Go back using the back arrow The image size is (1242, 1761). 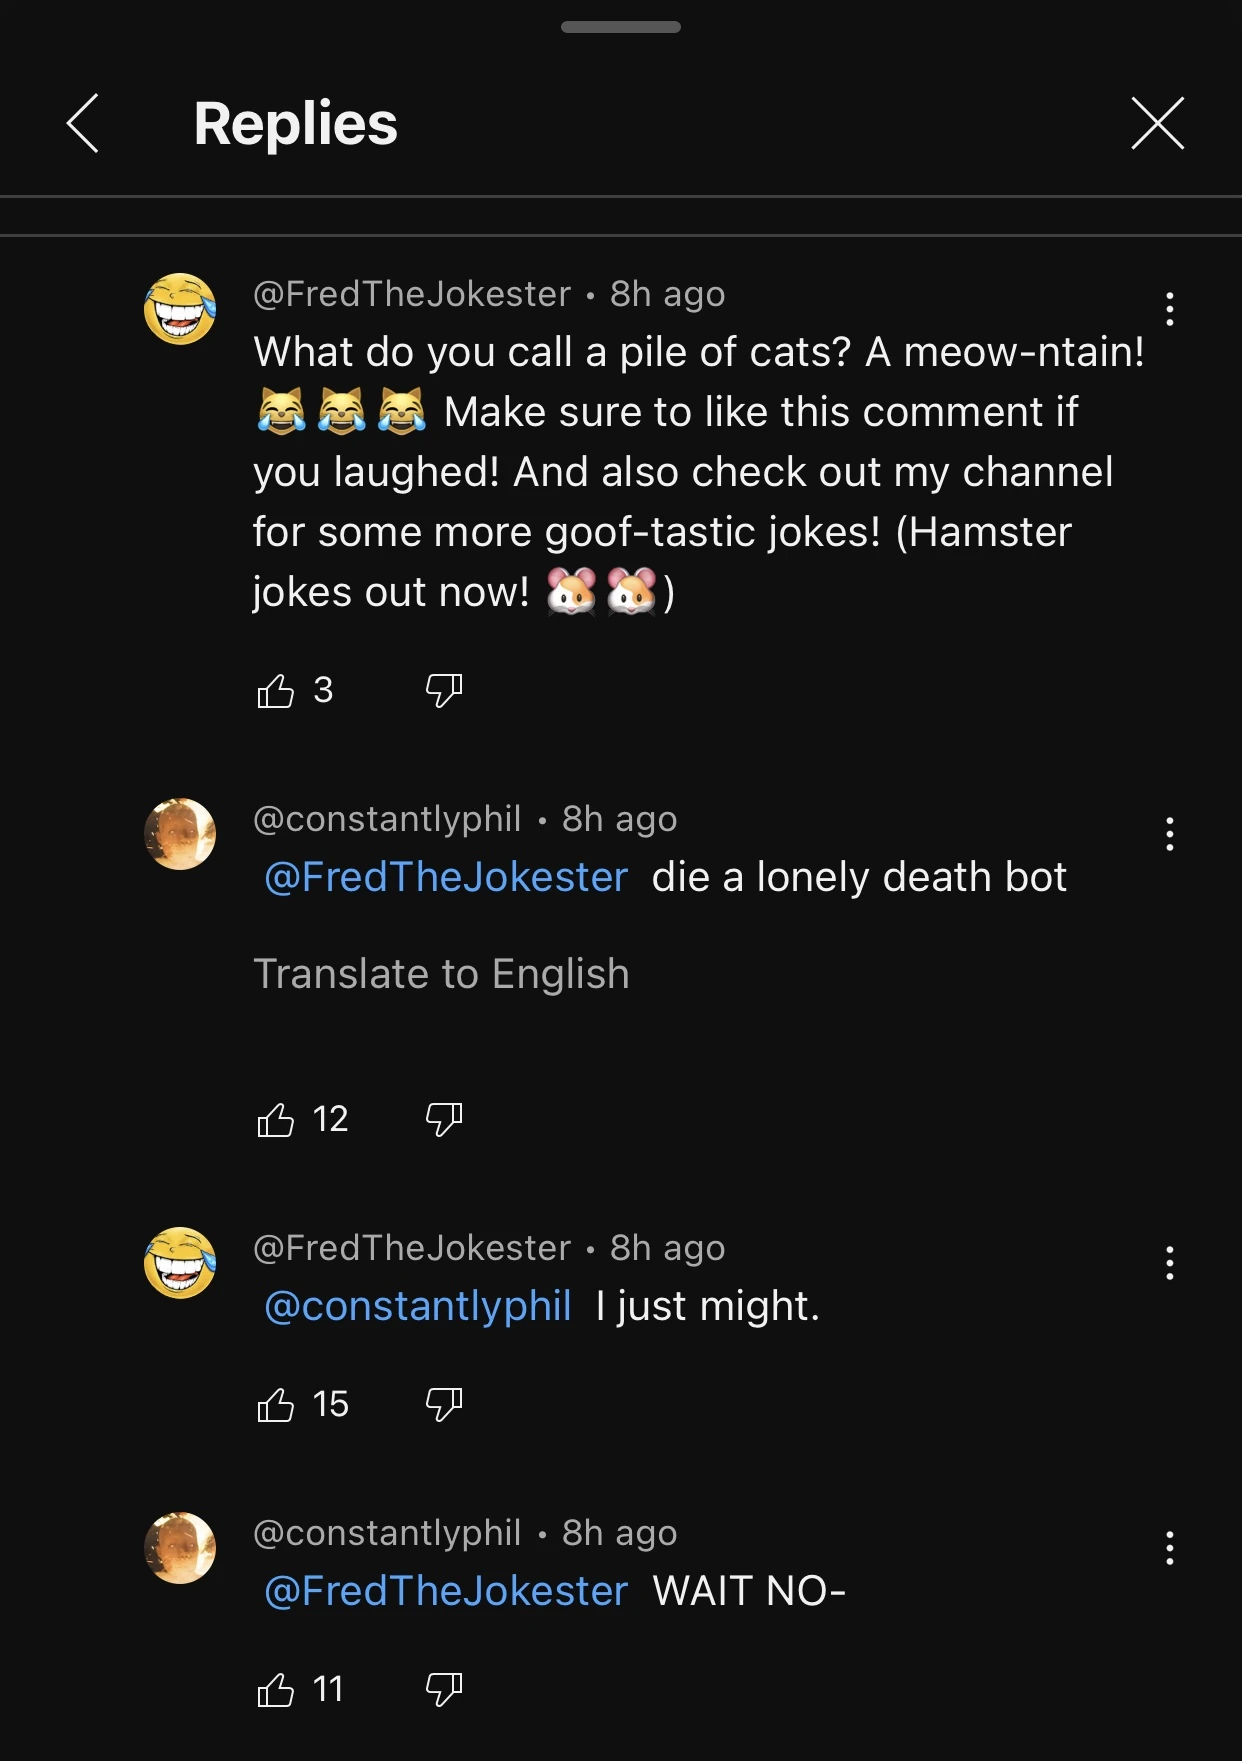click(83, 124)
